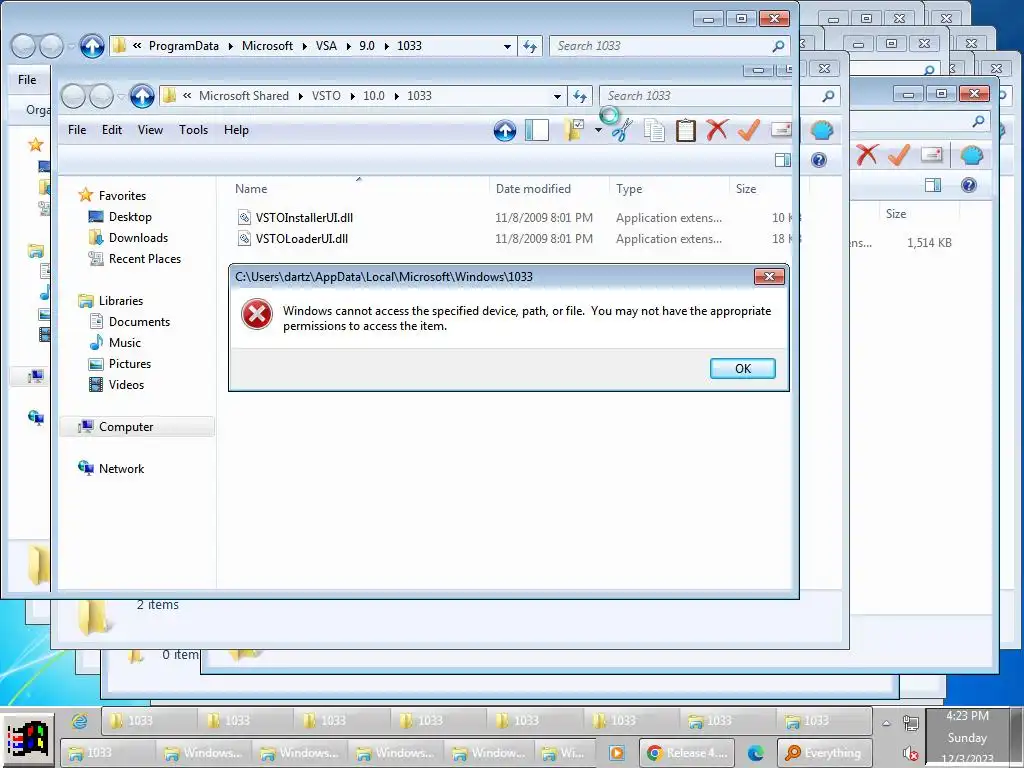The height and width of the screenshot is (768, 1024).
Task: Open the View menu
Action: pyautogui.click(x=150, y=130)
